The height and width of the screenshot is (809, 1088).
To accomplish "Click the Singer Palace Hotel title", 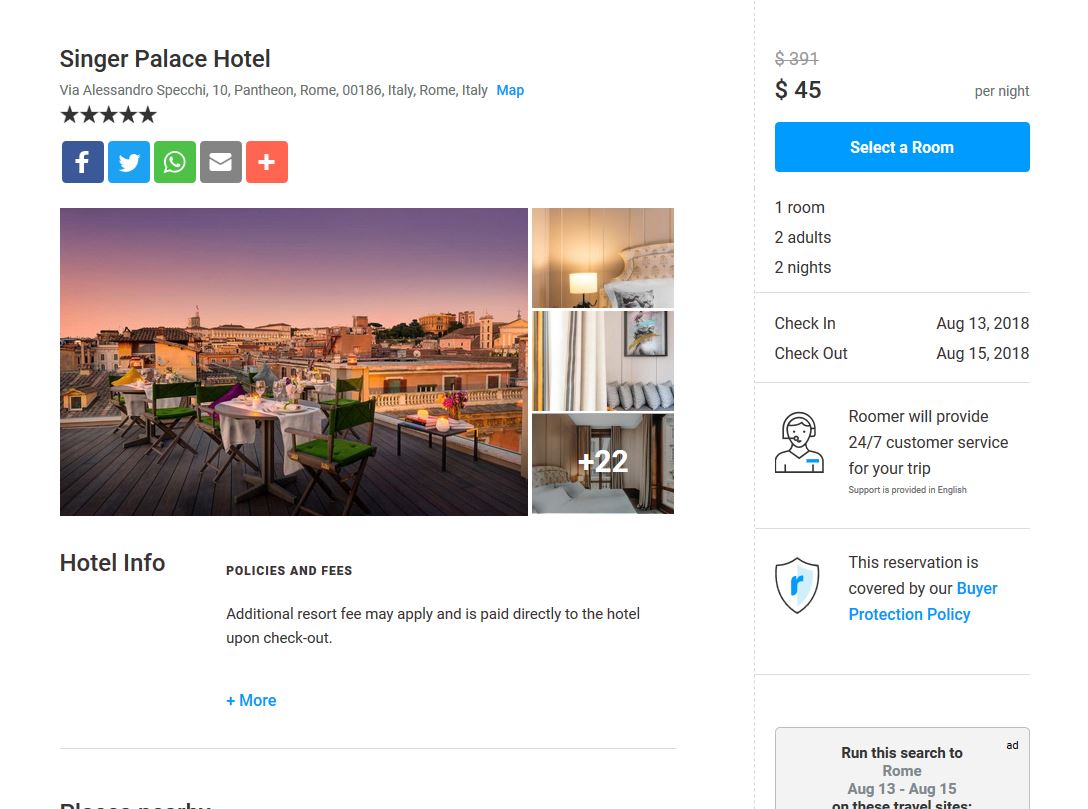I will coord(165,59).
